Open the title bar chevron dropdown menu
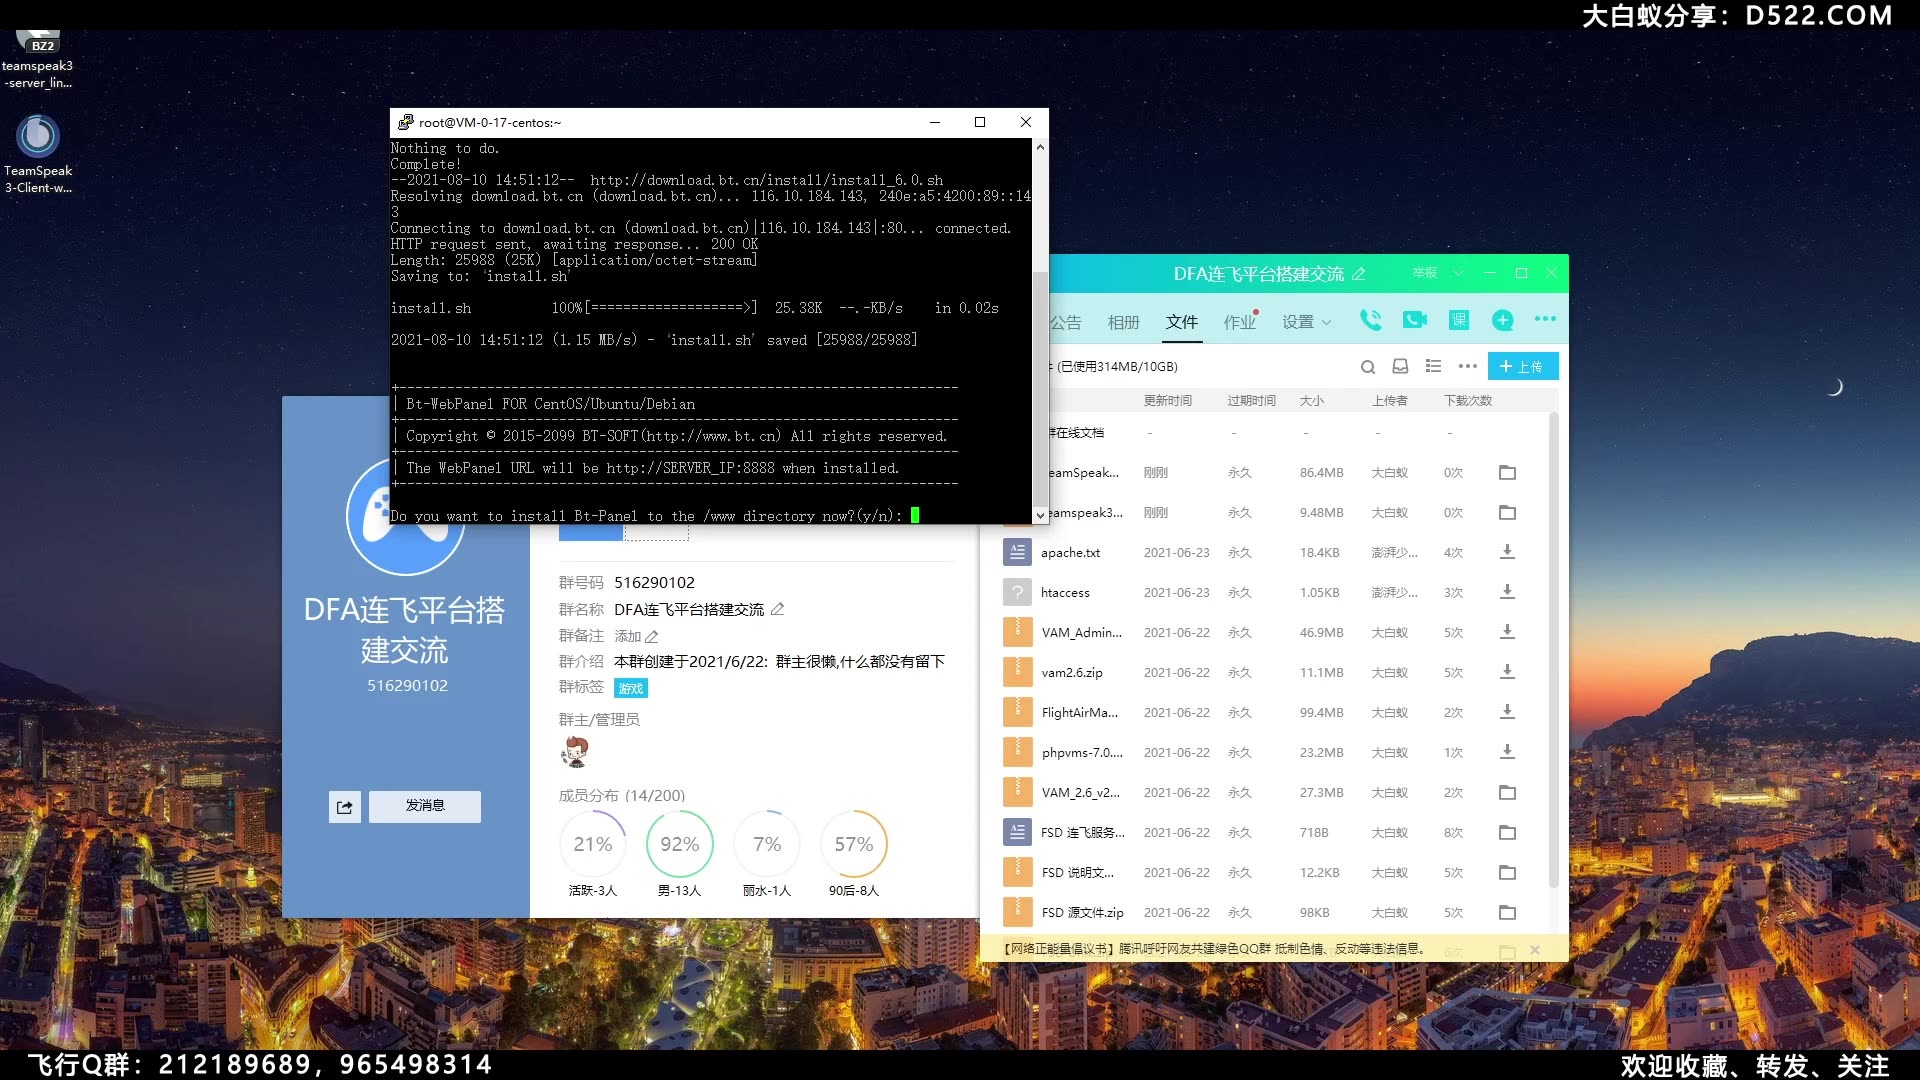This screenshot has width=1920, height=1080. tap(1457, 273)
